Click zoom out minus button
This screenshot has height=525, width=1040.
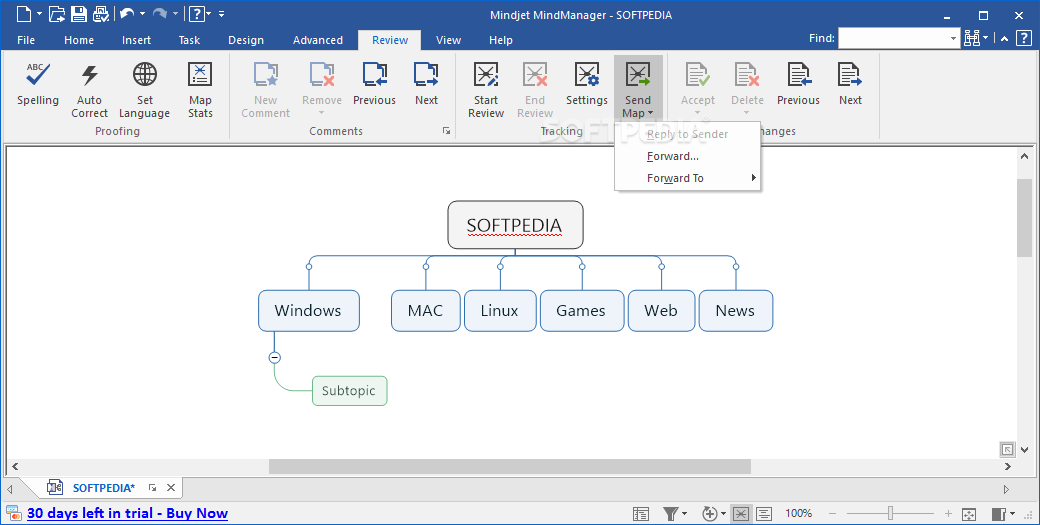coord(832,514)
